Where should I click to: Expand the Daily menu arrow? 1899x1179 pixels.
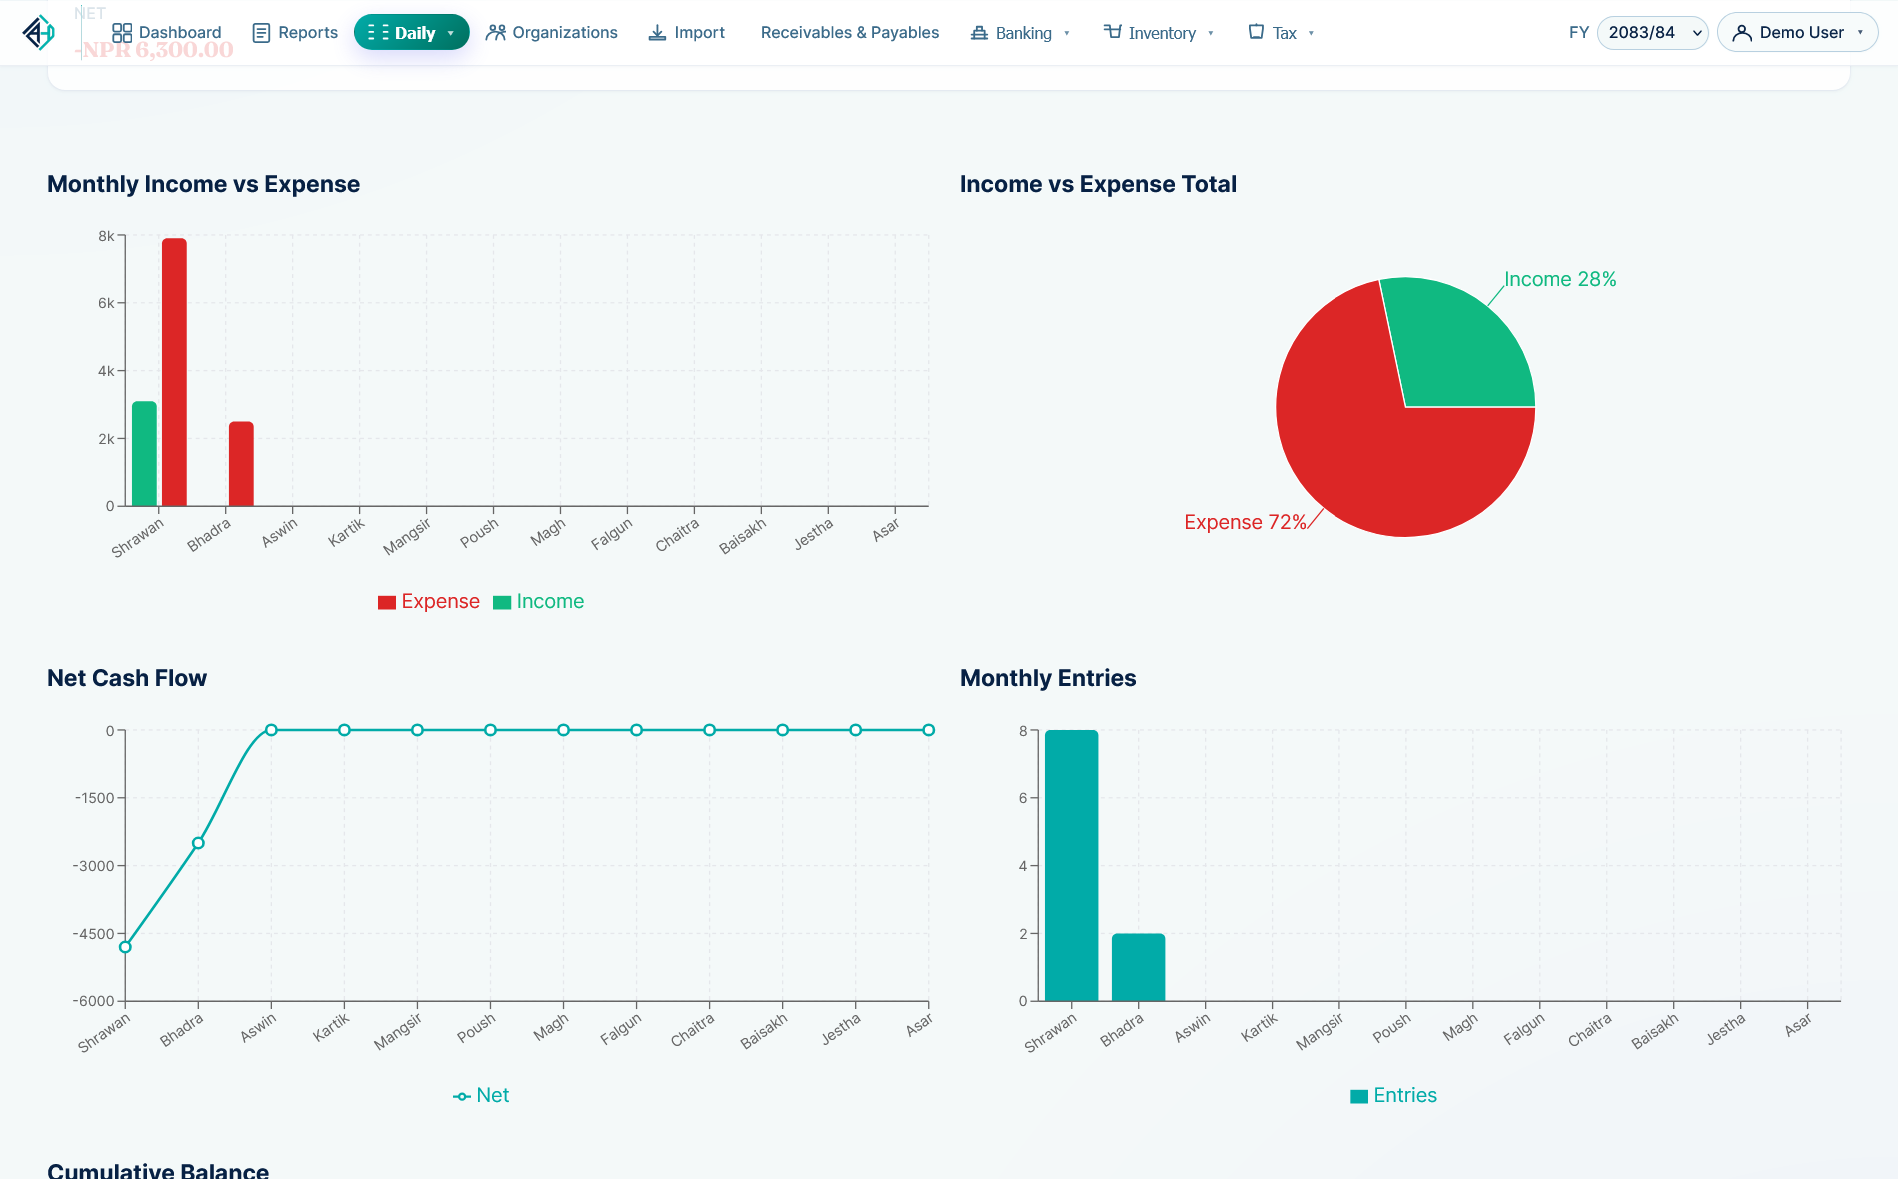(451, 33)
